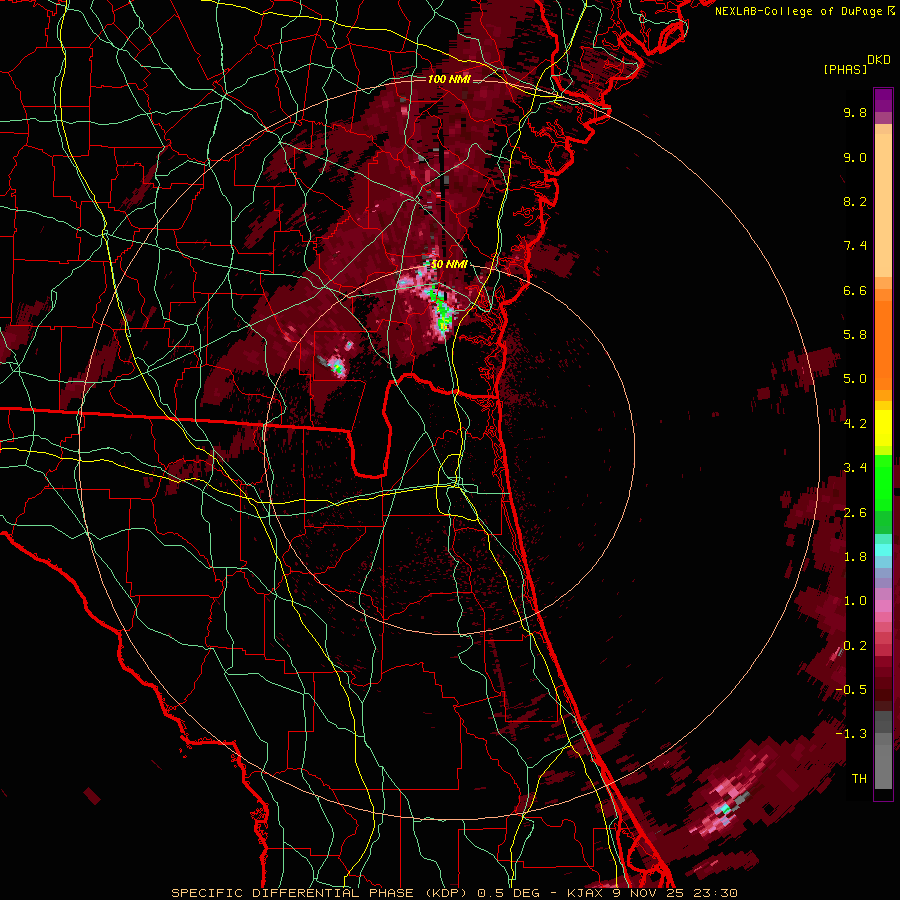Click the 50 NMI range ring label

449,265
